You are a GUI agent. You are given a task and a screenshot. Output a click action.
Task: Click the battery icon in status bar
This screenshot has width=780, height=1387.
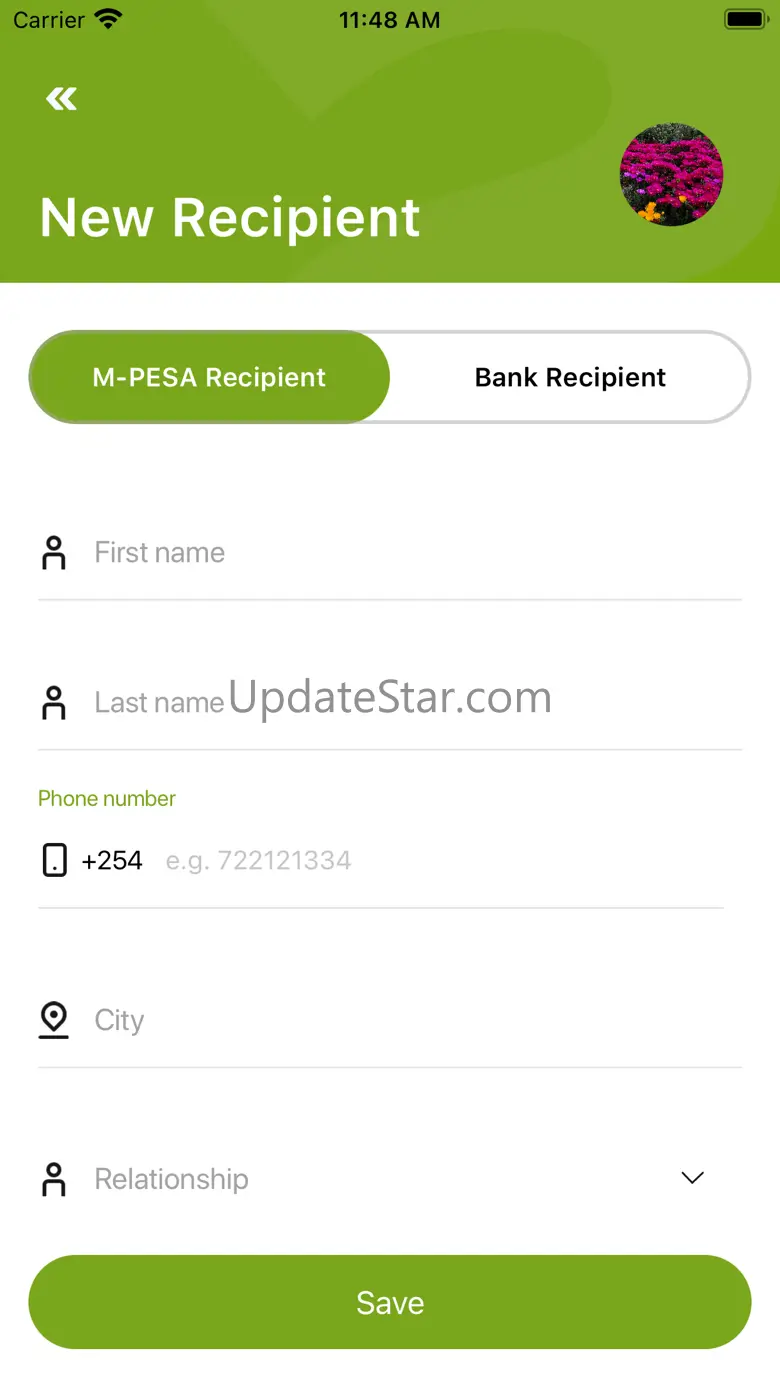745,19
